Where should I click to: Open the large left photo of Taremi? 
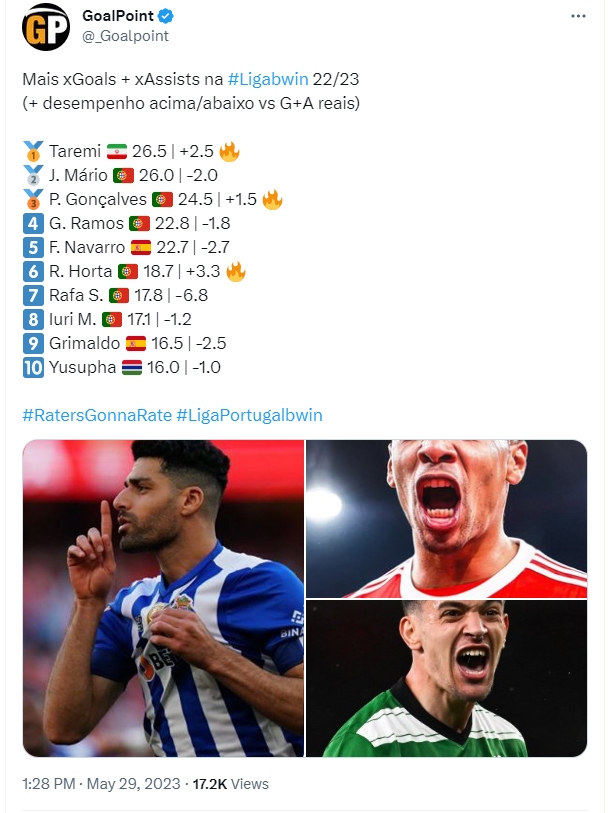163,598
